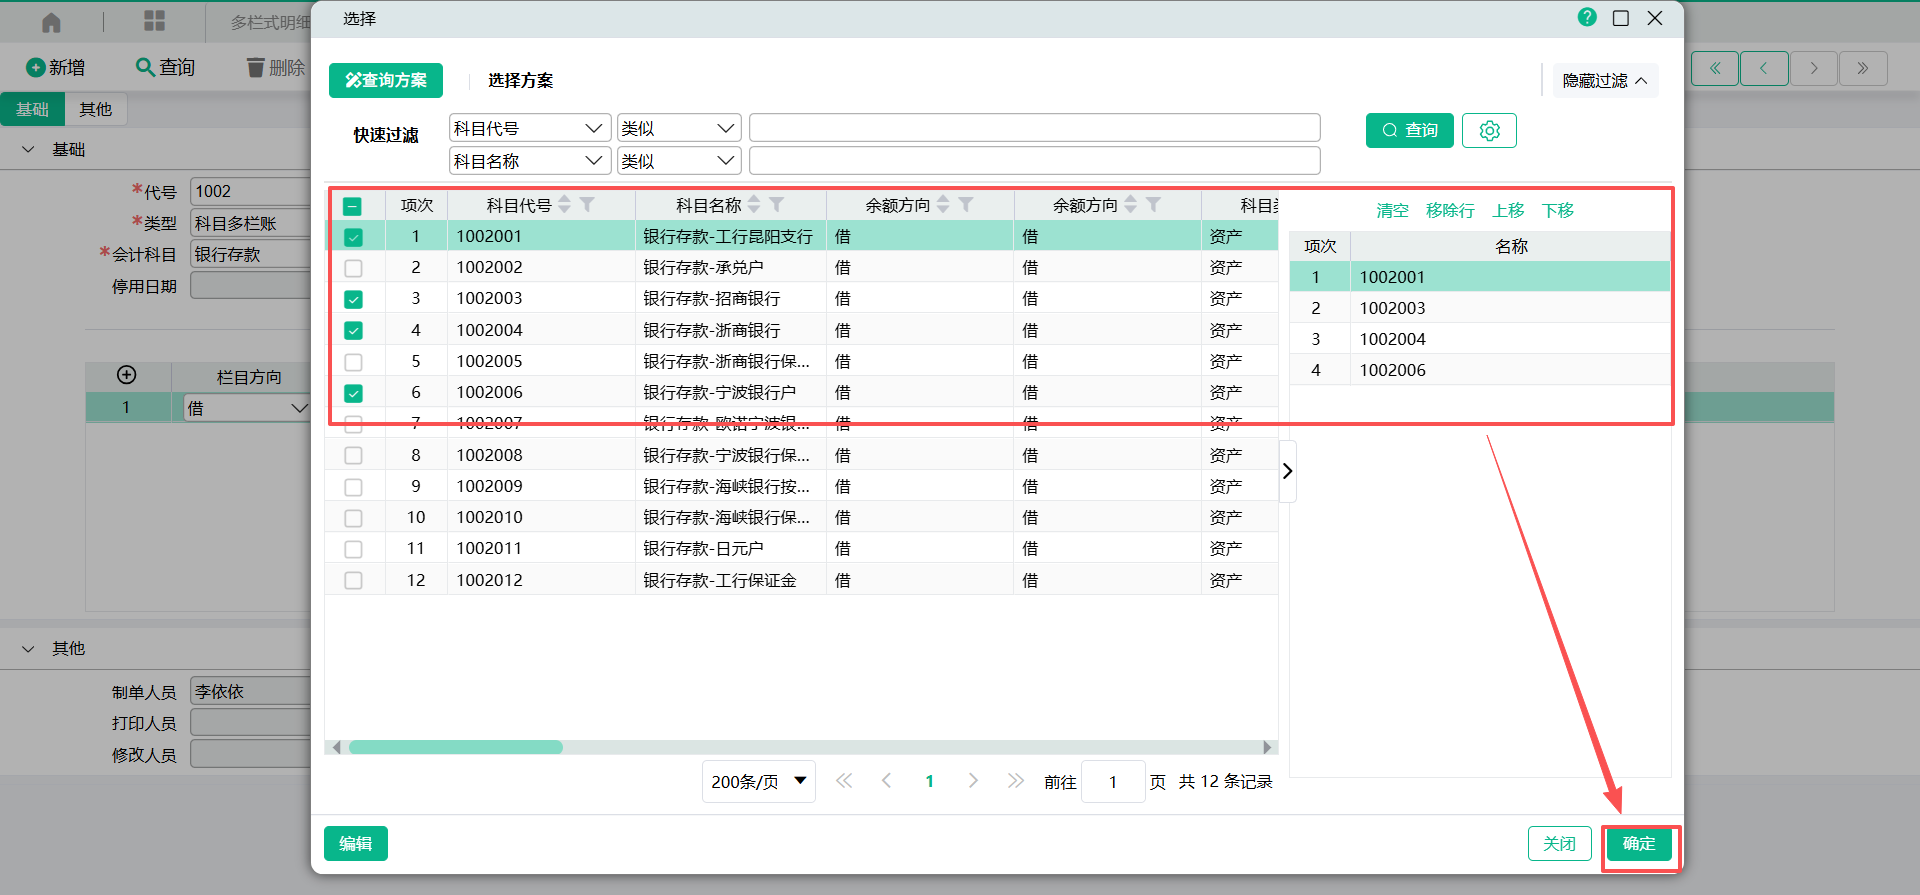Image resolution: width=1920 pixels, height=895 pixels.
Task: Click the filter icon on 科目名称 column
Action: (x=777, y=205)
